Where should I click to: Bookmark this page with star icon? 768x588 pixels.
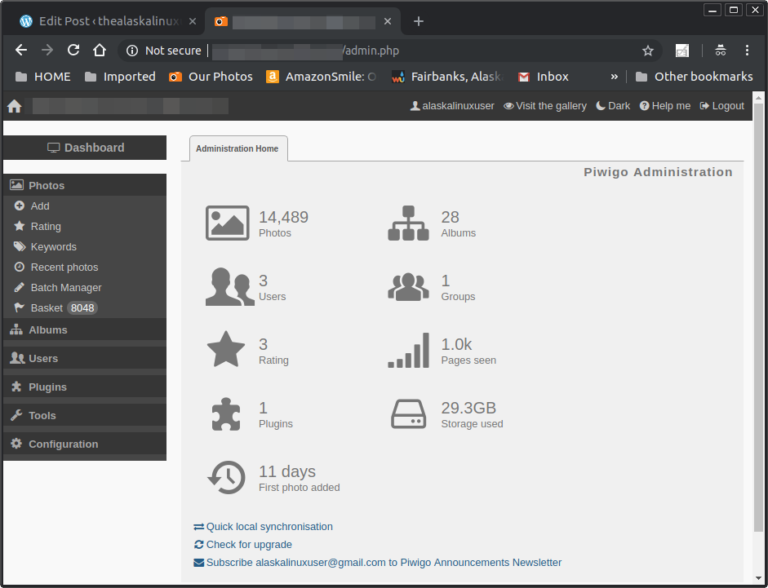(x=648, y=50)
